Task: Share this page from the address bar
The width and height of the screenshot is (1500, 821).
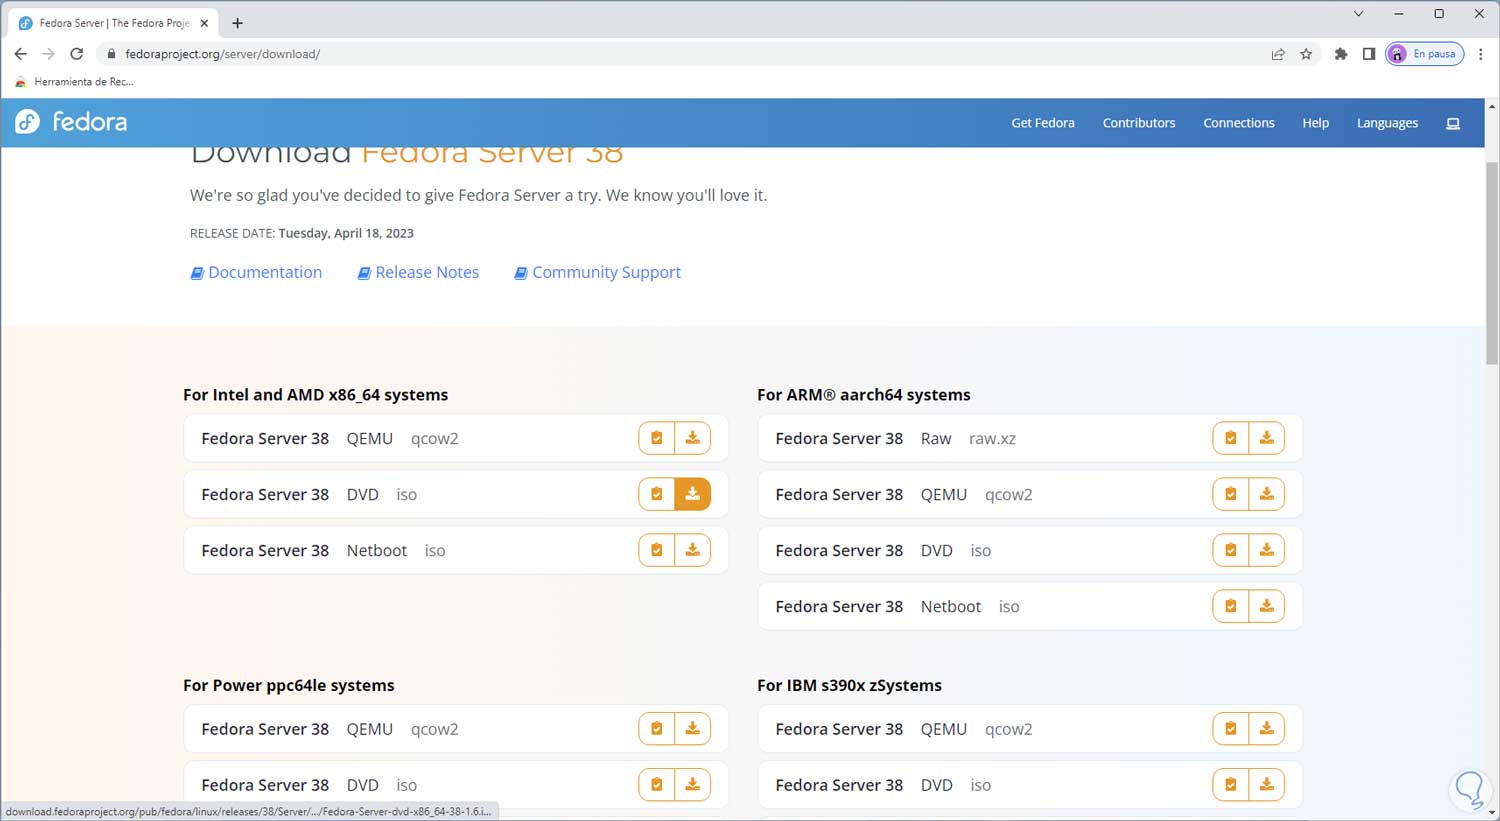Action: pyautogui.click(x=1278, y=54)
